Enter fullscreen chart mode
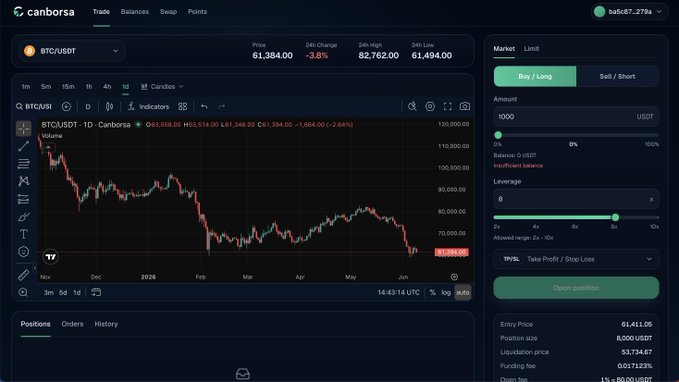This screenshot has width=679, height=382. coord(447,106)
